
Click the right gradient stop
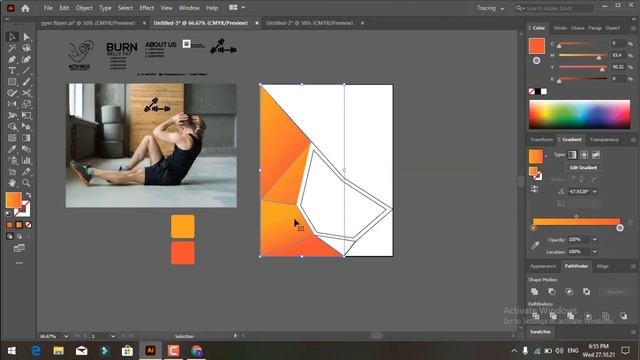tap(620, 228)
